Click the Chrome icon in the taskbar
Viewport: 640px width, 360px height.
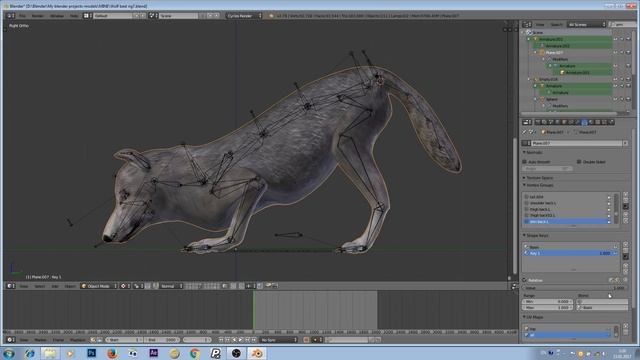195,353
